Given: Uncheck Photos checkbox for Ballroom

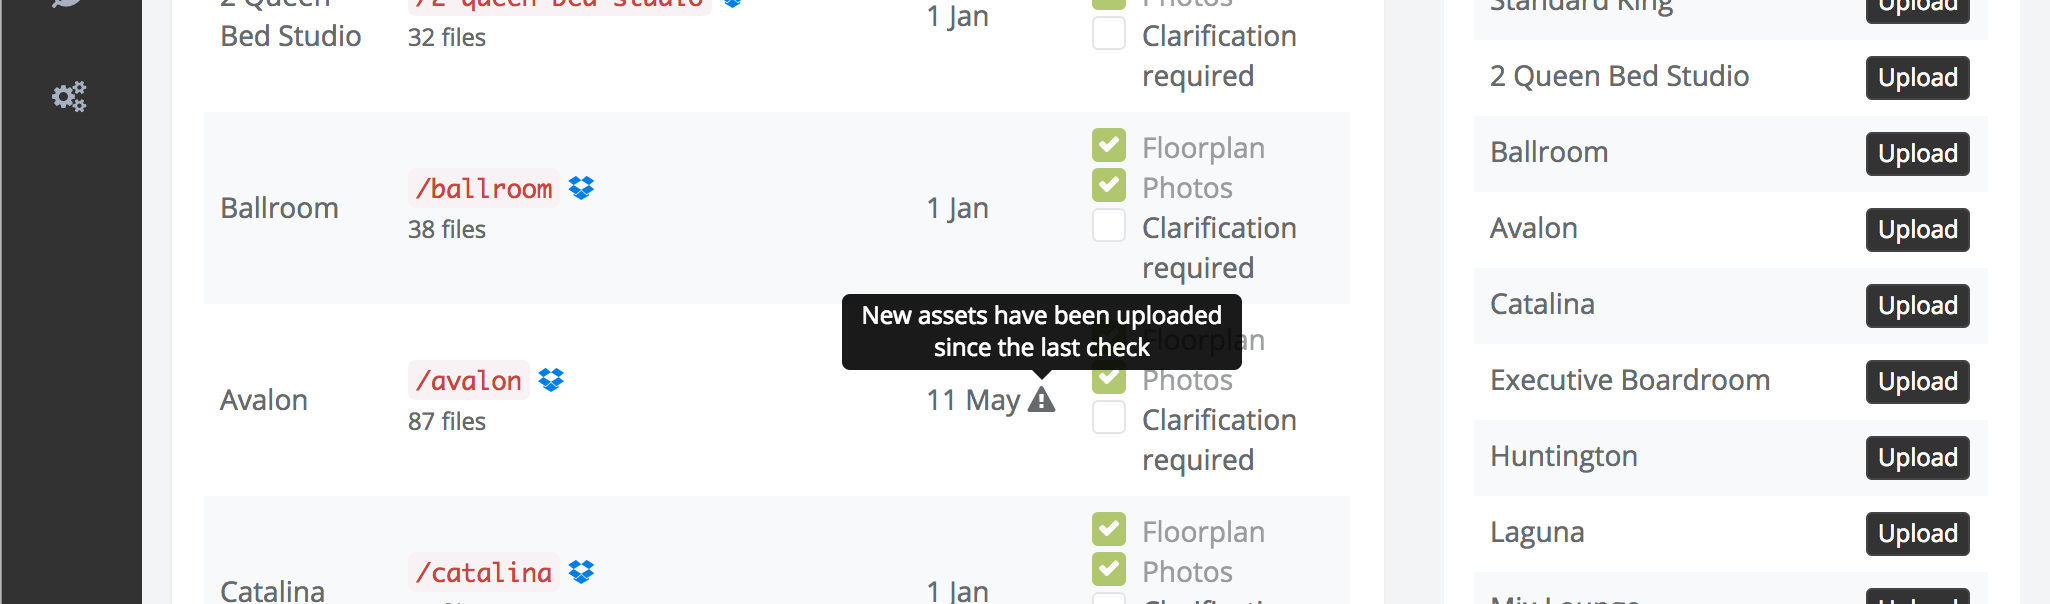Looking at the screenshot, I should coord(1109,185).
